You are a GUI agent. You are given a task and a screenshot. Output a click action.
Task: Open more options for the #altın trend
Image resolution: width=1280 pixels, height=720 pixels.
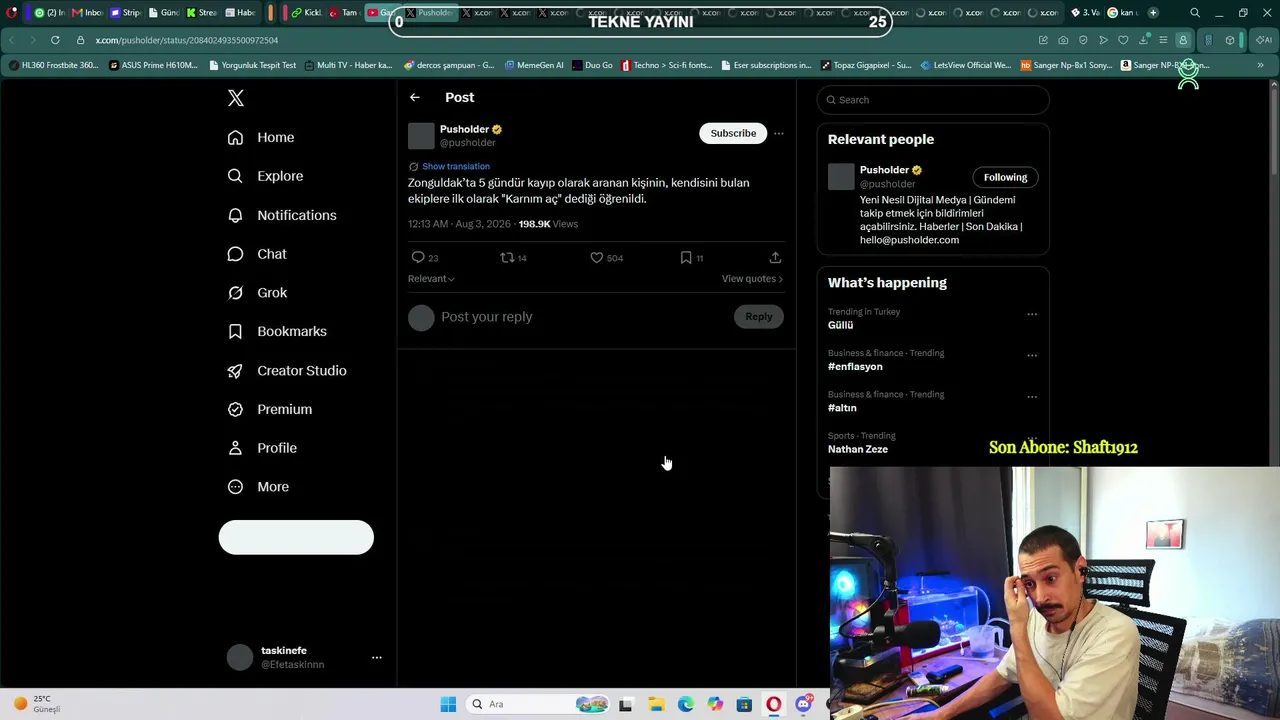[1032, 396]
